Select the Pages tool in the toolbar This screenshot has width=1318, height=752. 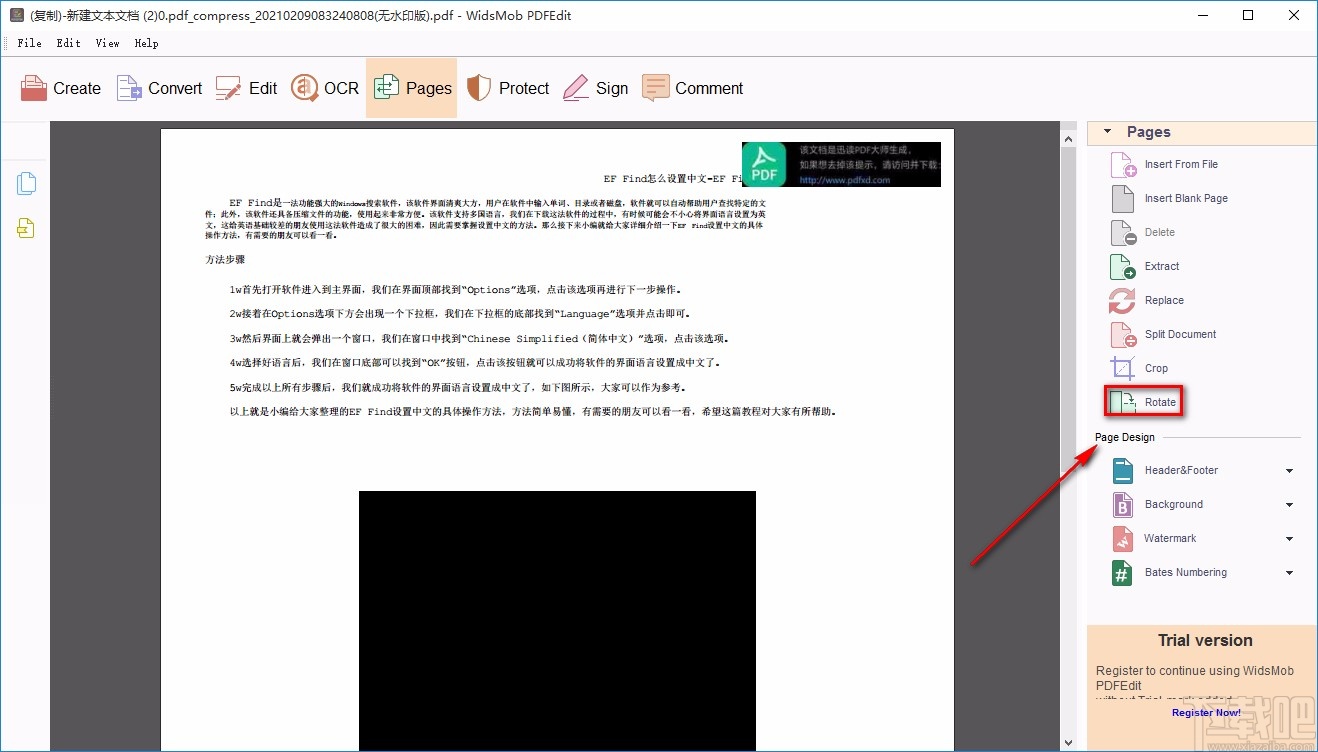tap(411, 88)
